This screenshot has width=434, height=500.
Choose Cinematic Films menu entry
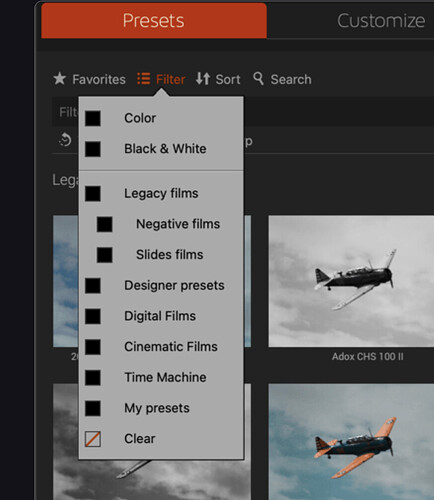(171, 347)
